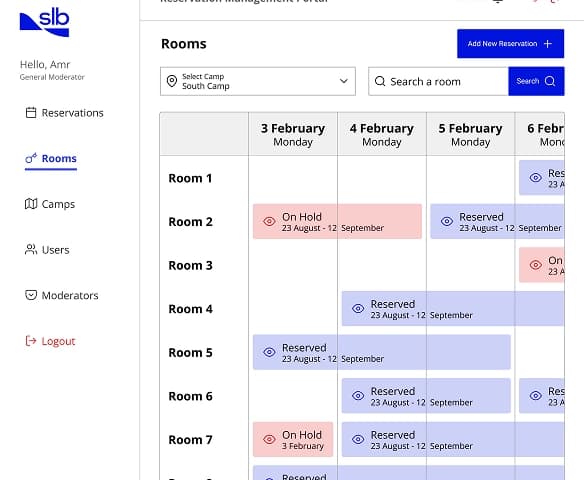Click Logout in the sidebar
Screen dimensions: 584x480
click(x=50, y=341)
